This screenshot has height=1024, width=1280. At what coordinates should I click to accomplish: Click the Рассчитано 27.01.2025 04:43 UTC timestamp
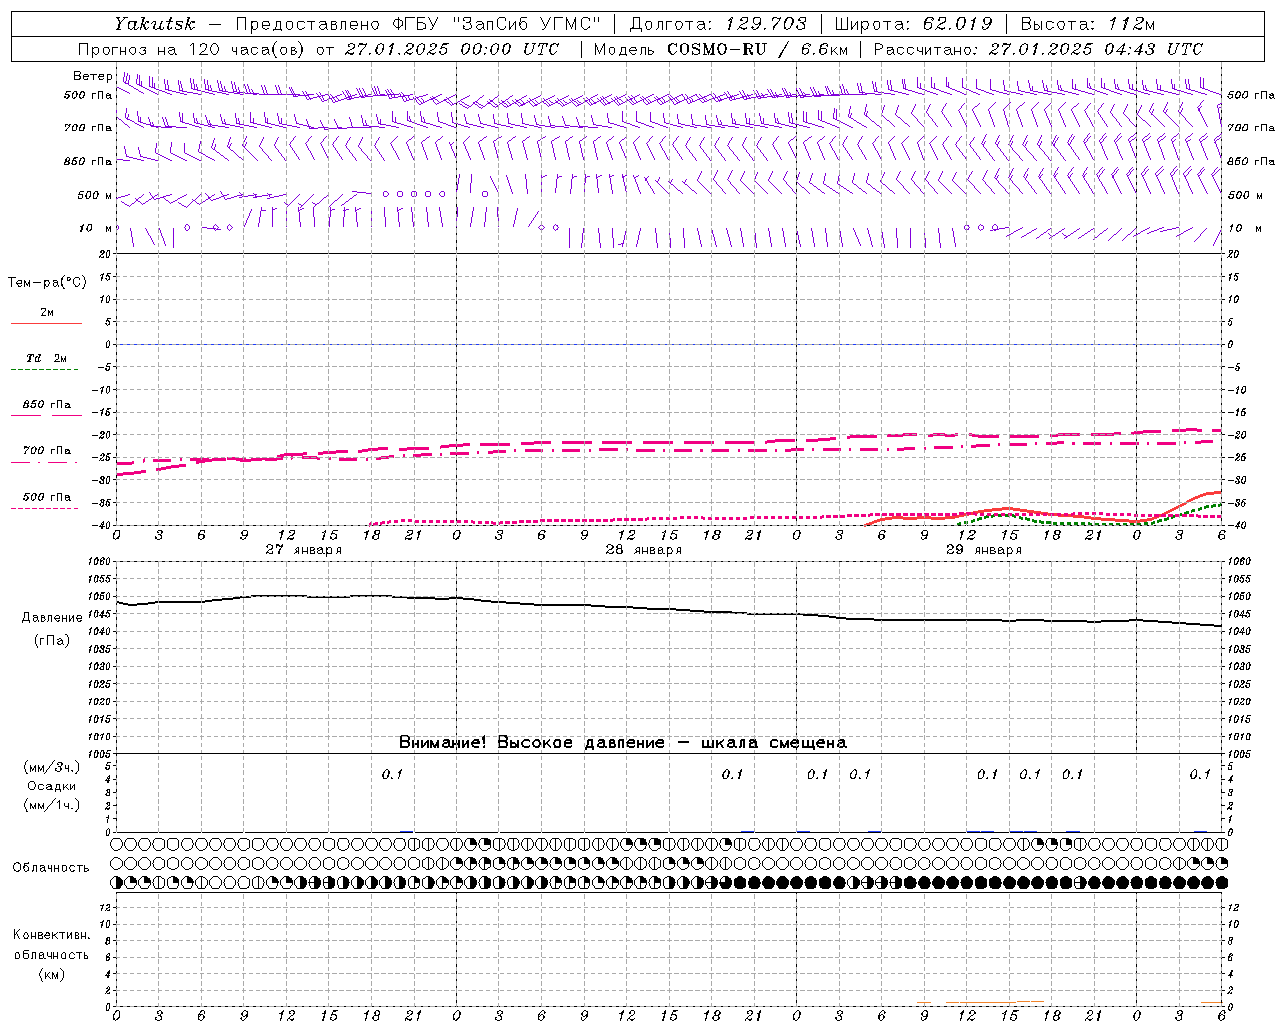[1038, 49]
